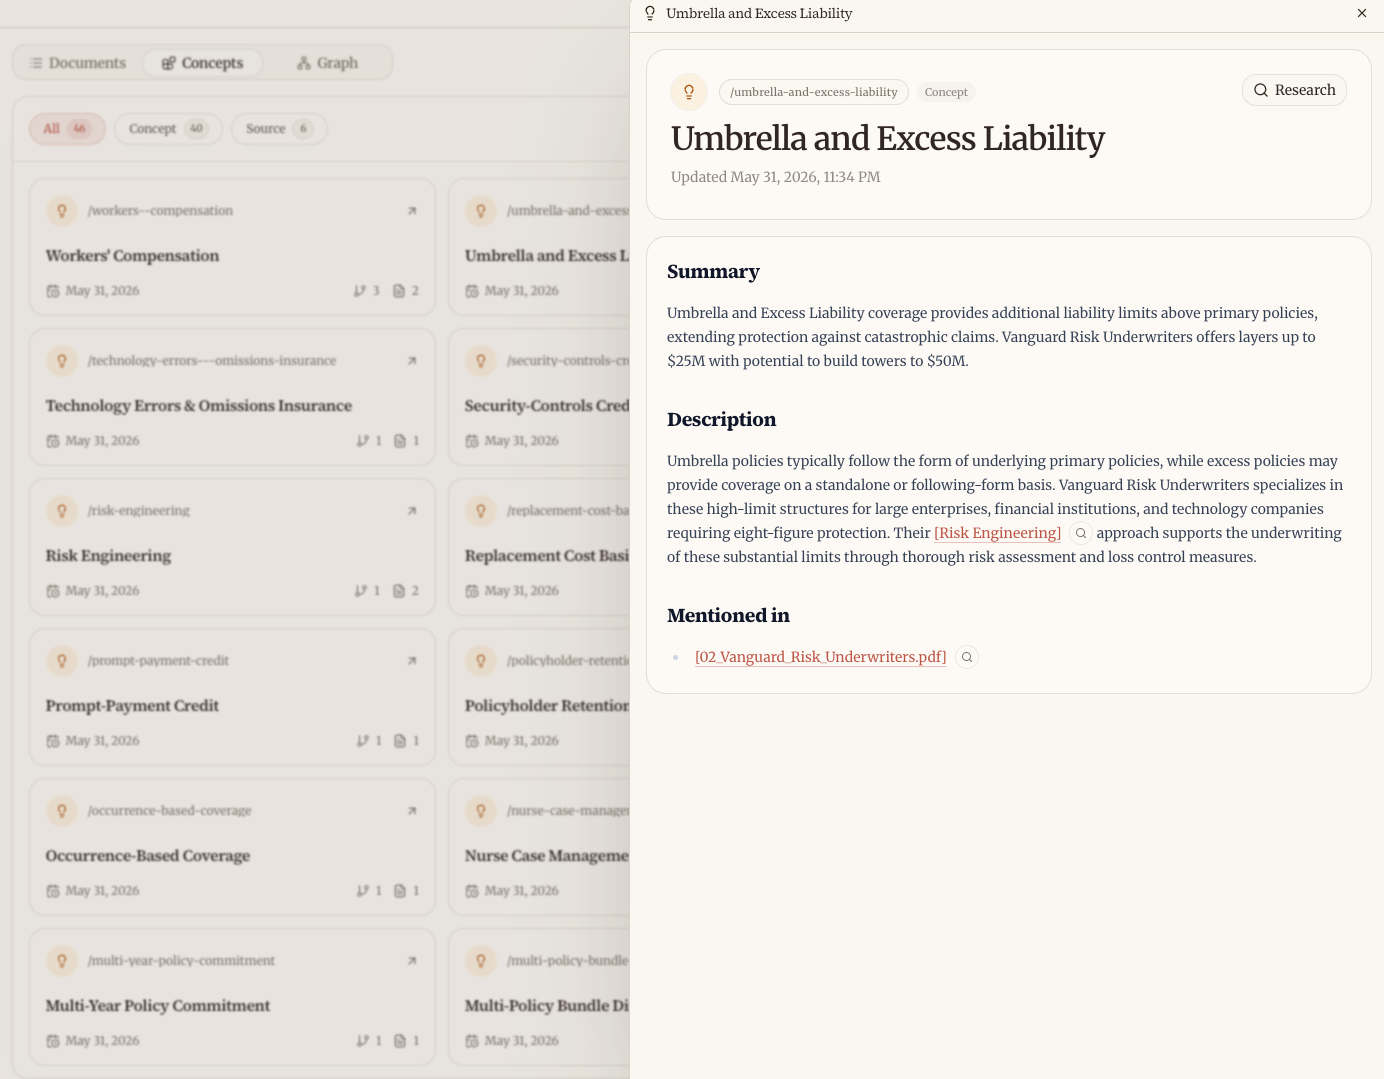Click the lightbulb icon on Prompt-Payment Credit card
The width and height of the screenshot is (1384, 1079).
click(62, 661)
